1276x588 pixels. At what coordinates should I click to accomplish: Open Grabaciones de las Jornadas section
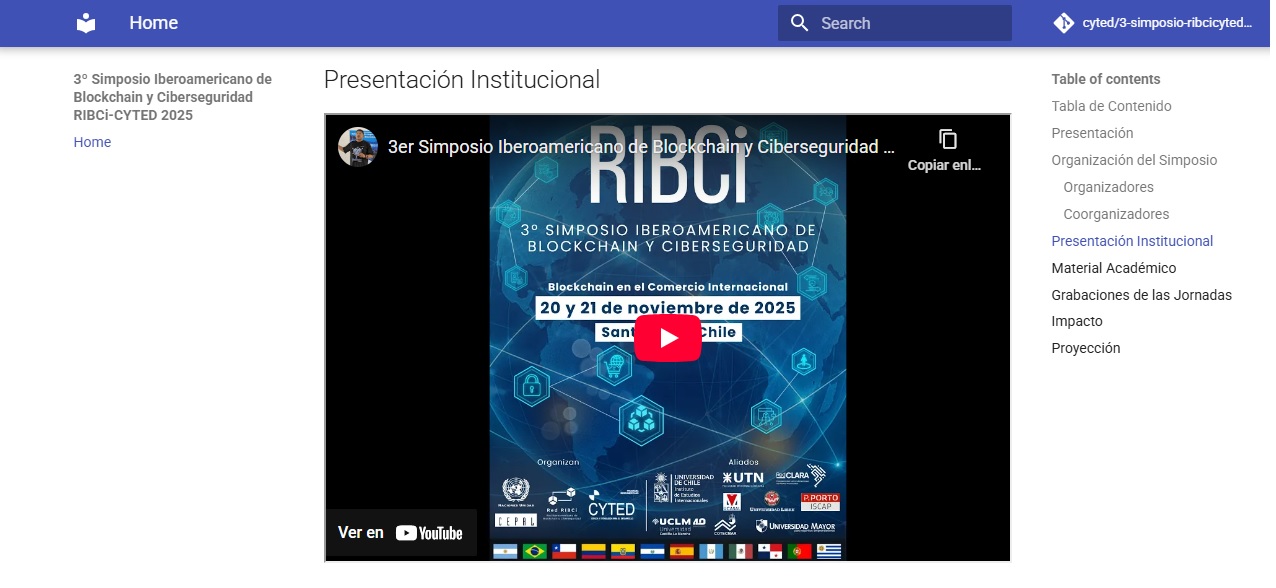[1141, 295]
